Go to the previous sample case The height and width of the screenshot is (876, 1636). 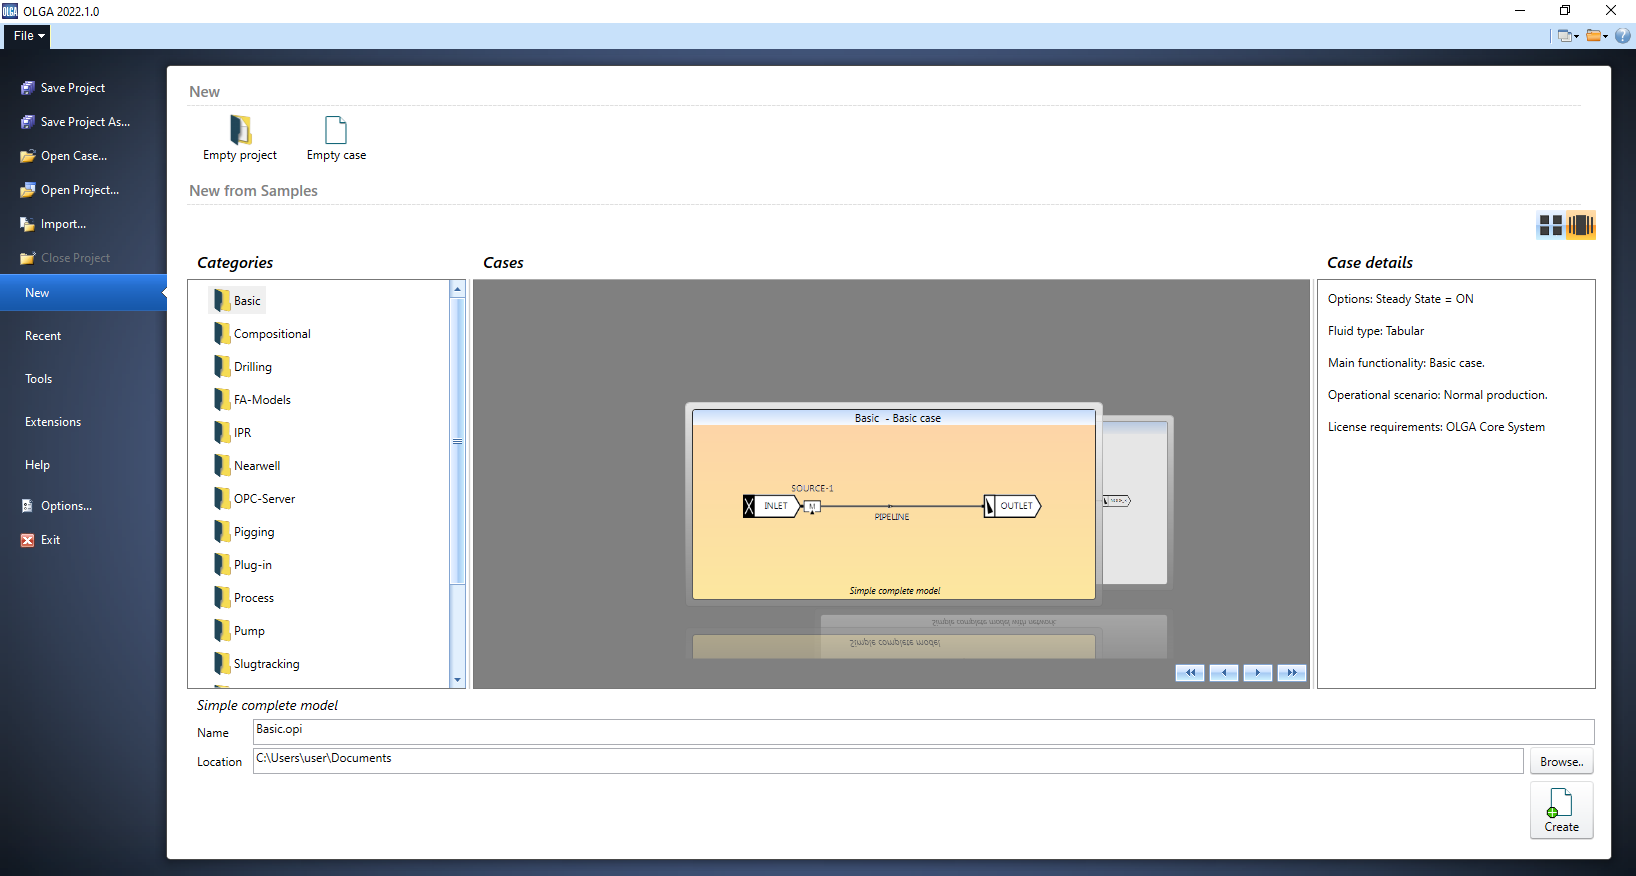point(1224,673)
